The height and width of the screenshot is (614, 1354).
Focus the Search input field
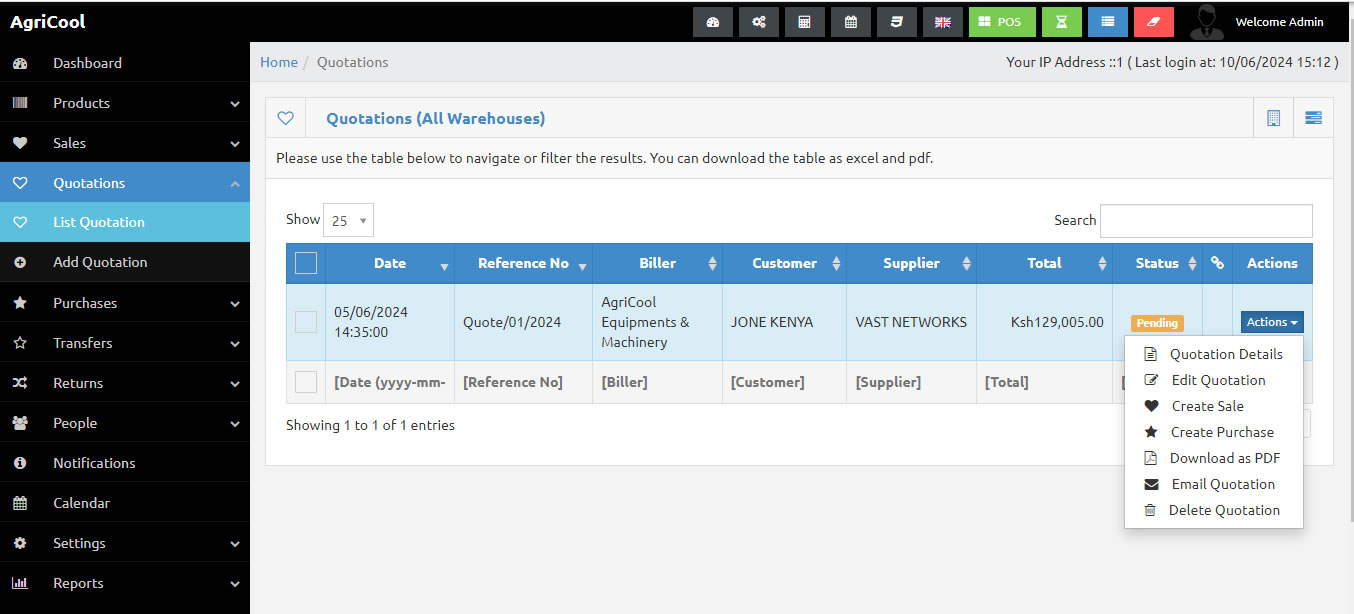point(1206,221)
